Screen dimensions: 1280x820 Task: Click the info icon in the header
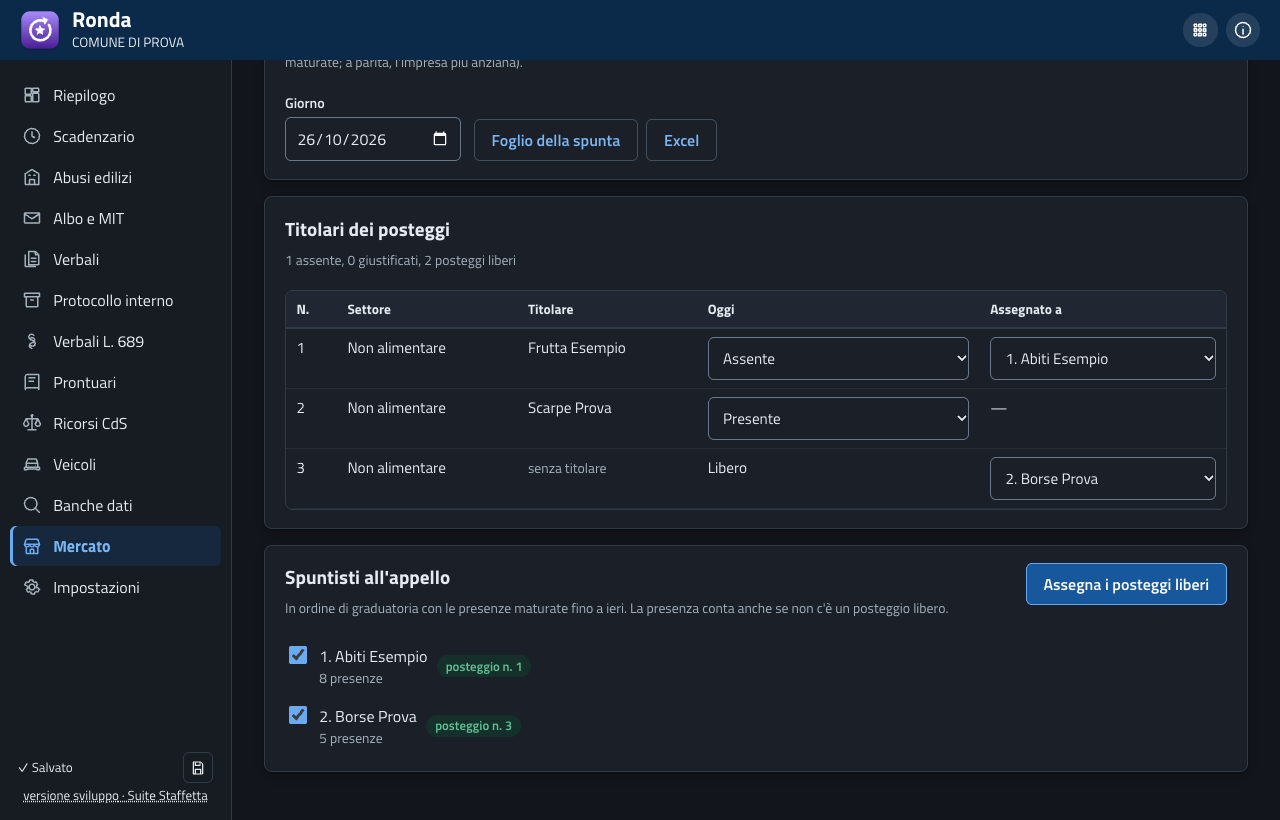pos(1243,30)
